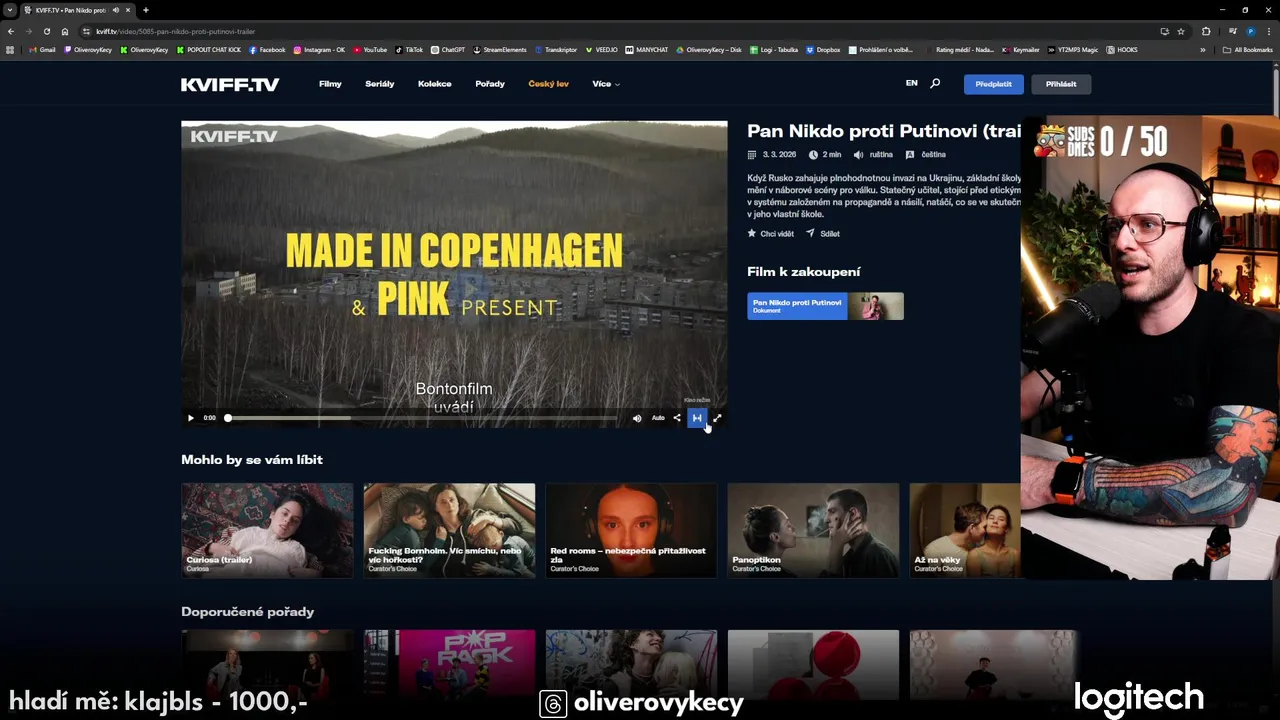1280x720 pixels.
Task: Expand the Více dropdown menu
Action: pyautogui.click(x=606, y=84)
